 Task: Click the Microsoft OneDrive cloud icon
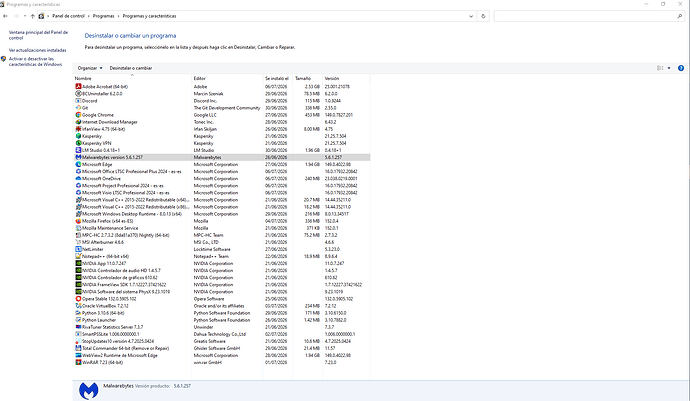tap(78, 178)
